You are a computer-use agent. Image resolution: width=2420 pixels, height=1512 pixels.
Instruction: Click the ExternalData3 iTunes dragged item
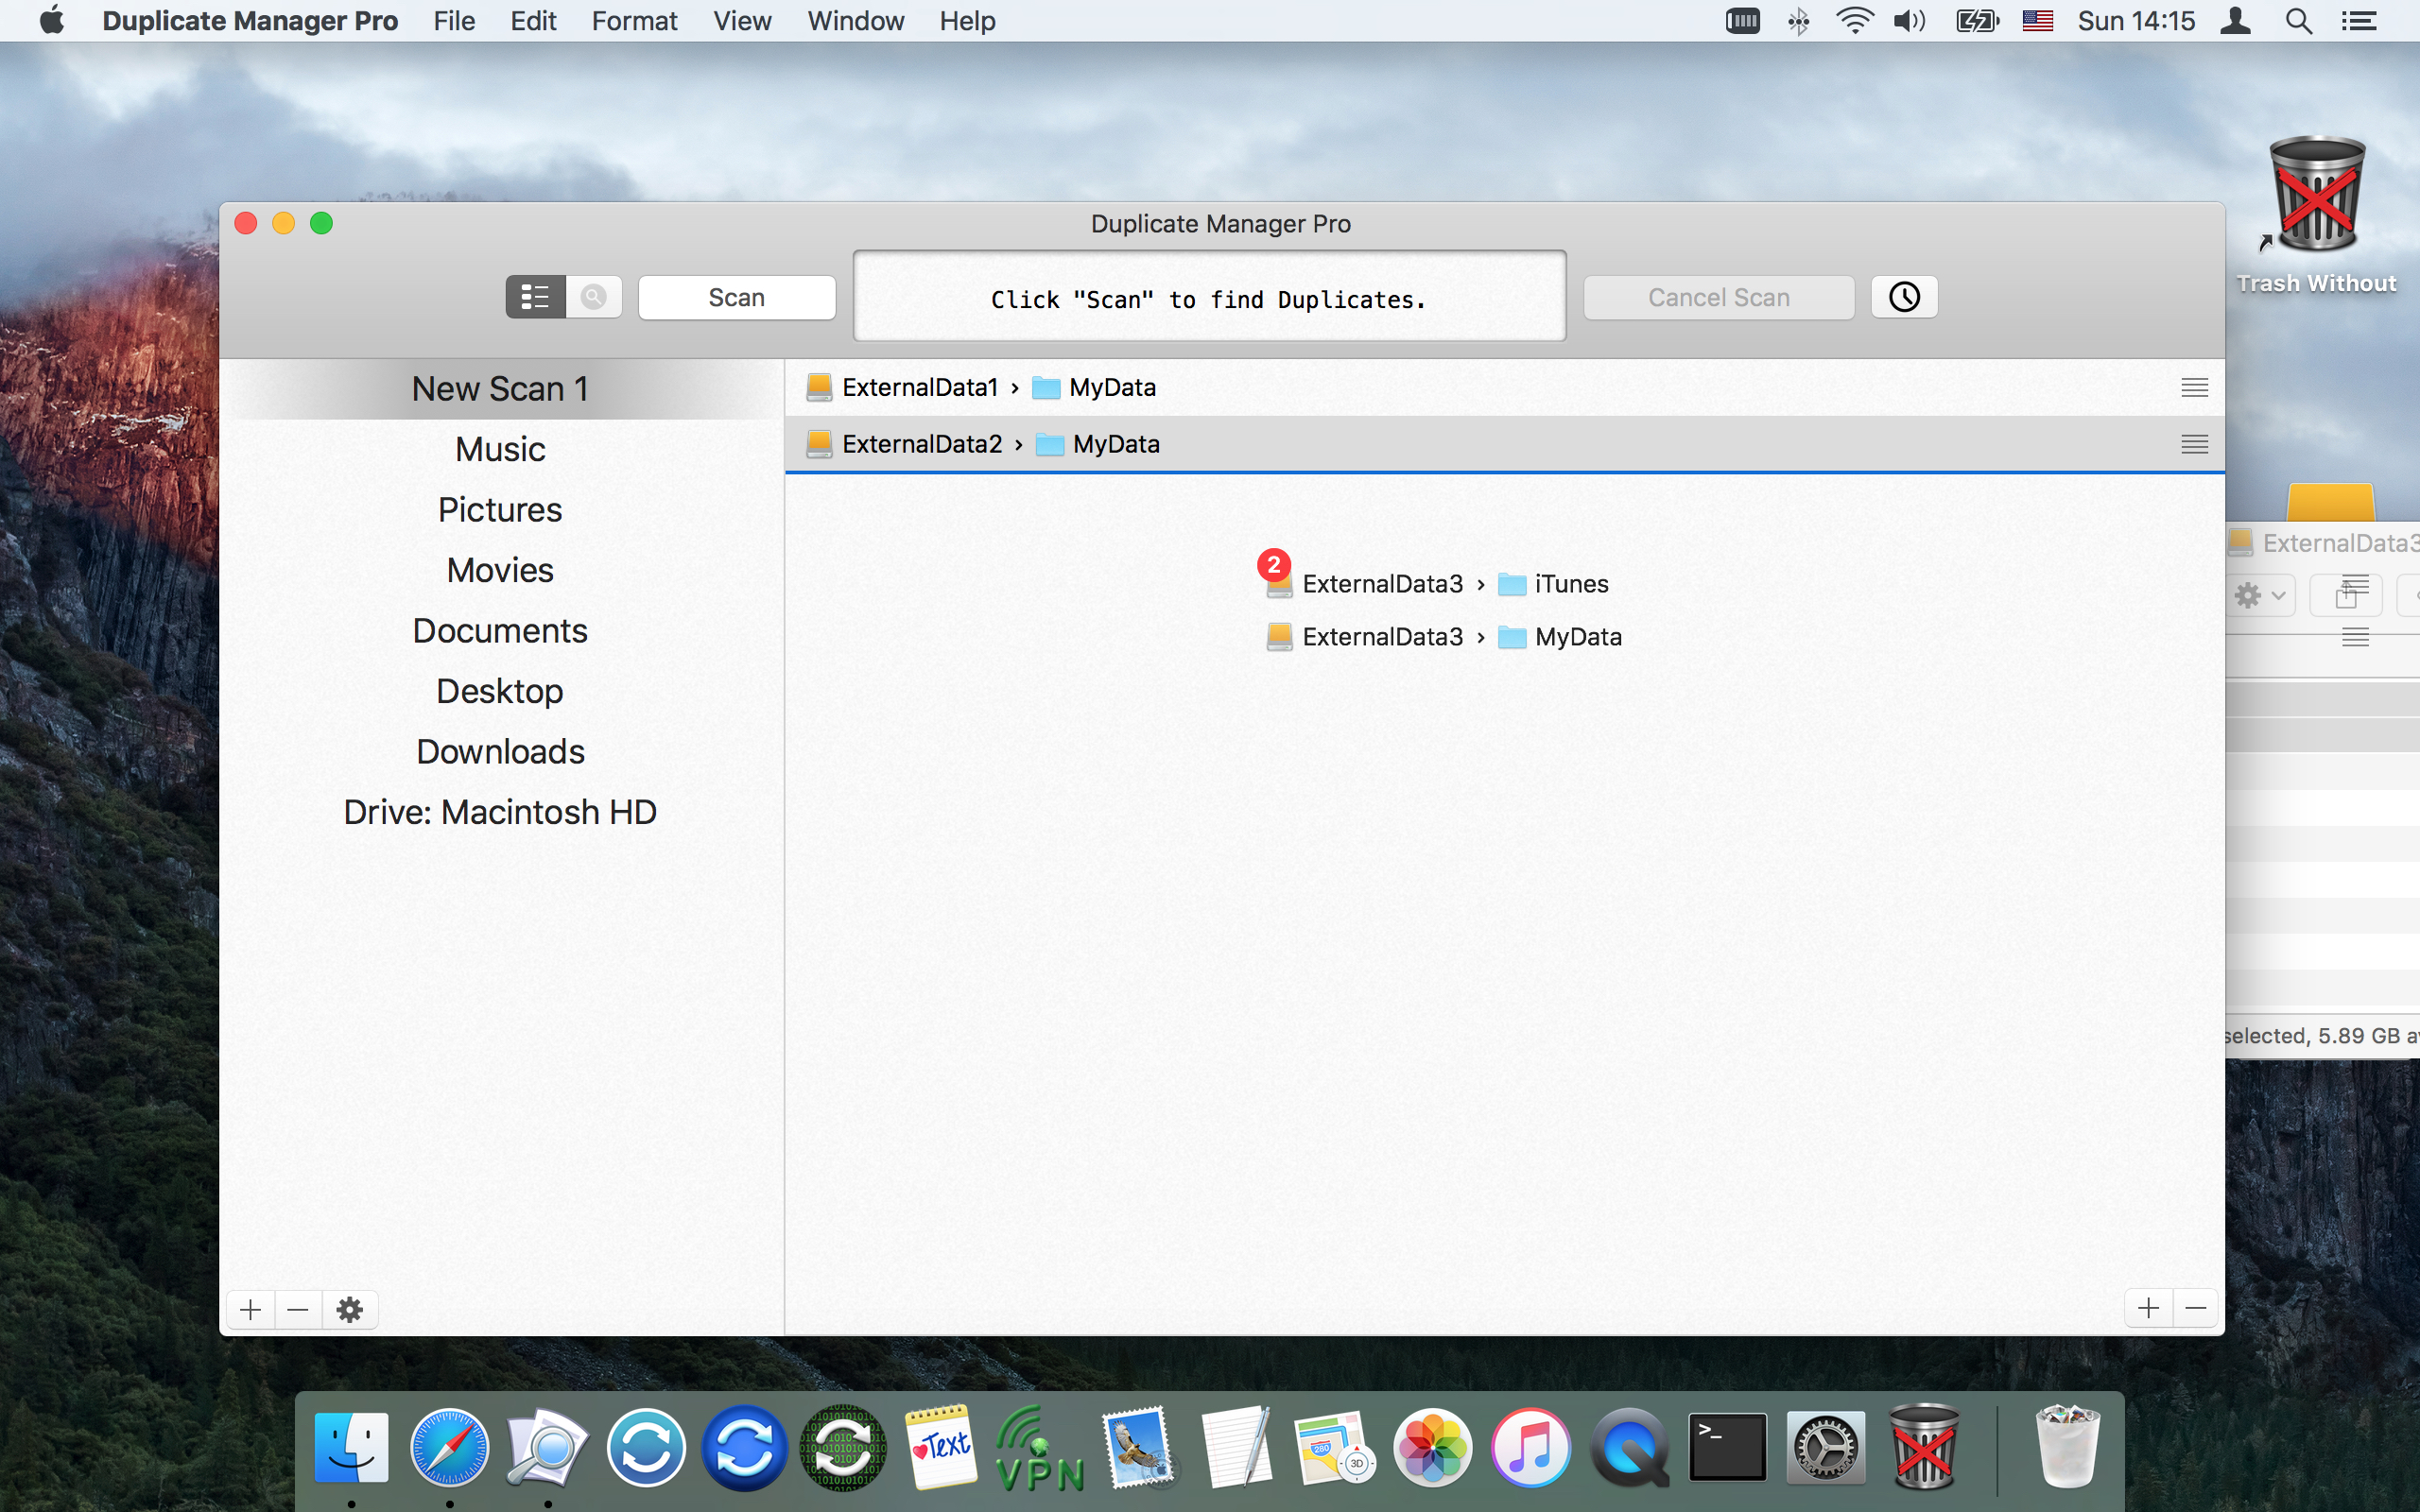(1437, 584)
